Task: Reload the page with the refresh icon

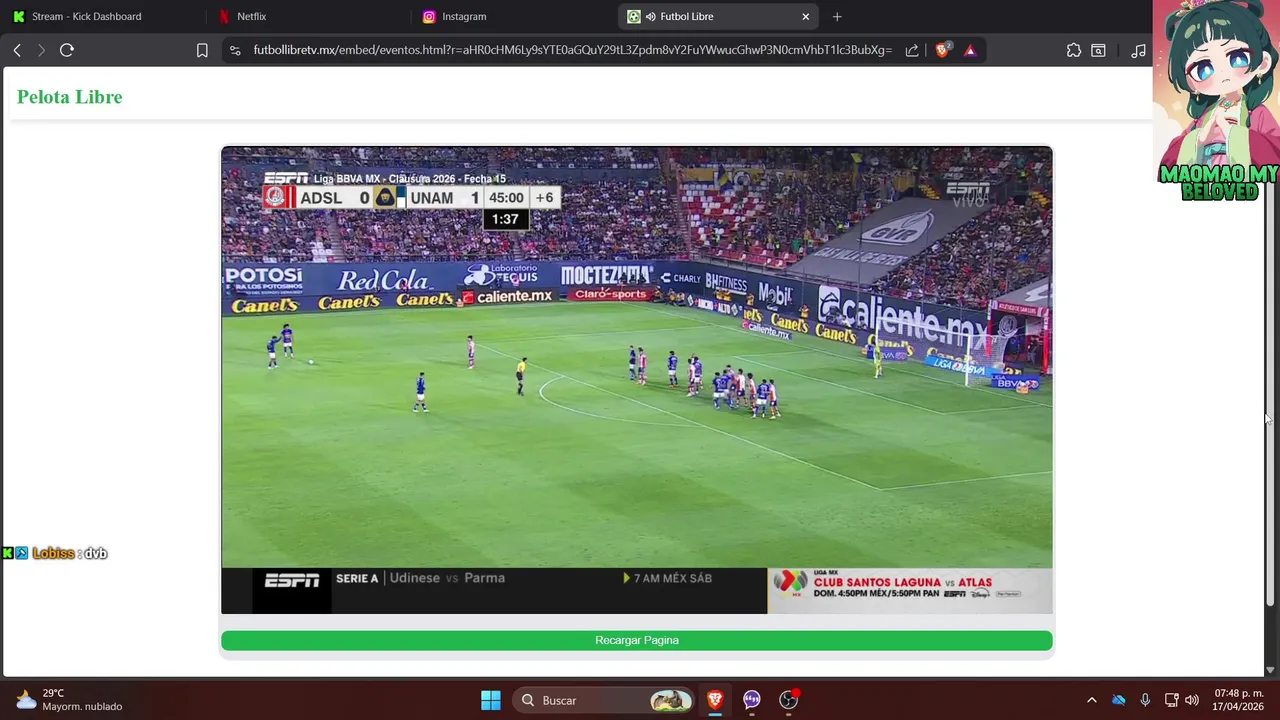Action: point(67,50)
